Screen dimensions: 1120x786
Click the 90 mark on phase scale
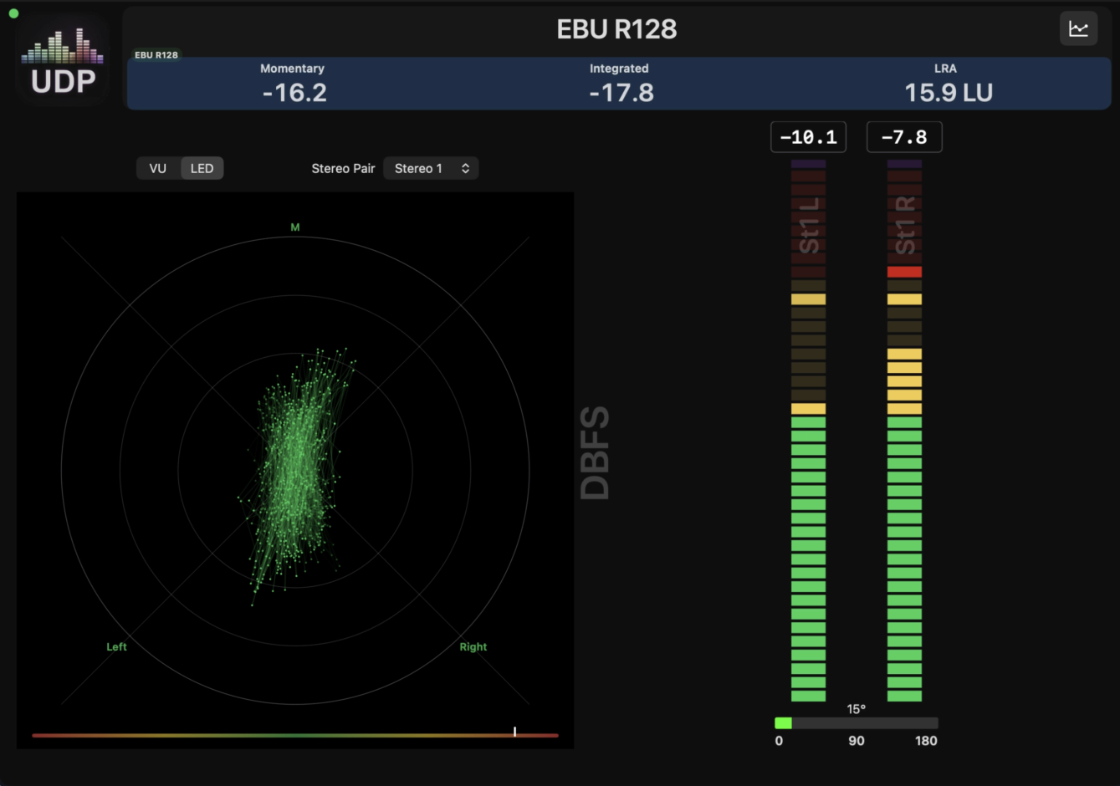click(x=856, y=741)
